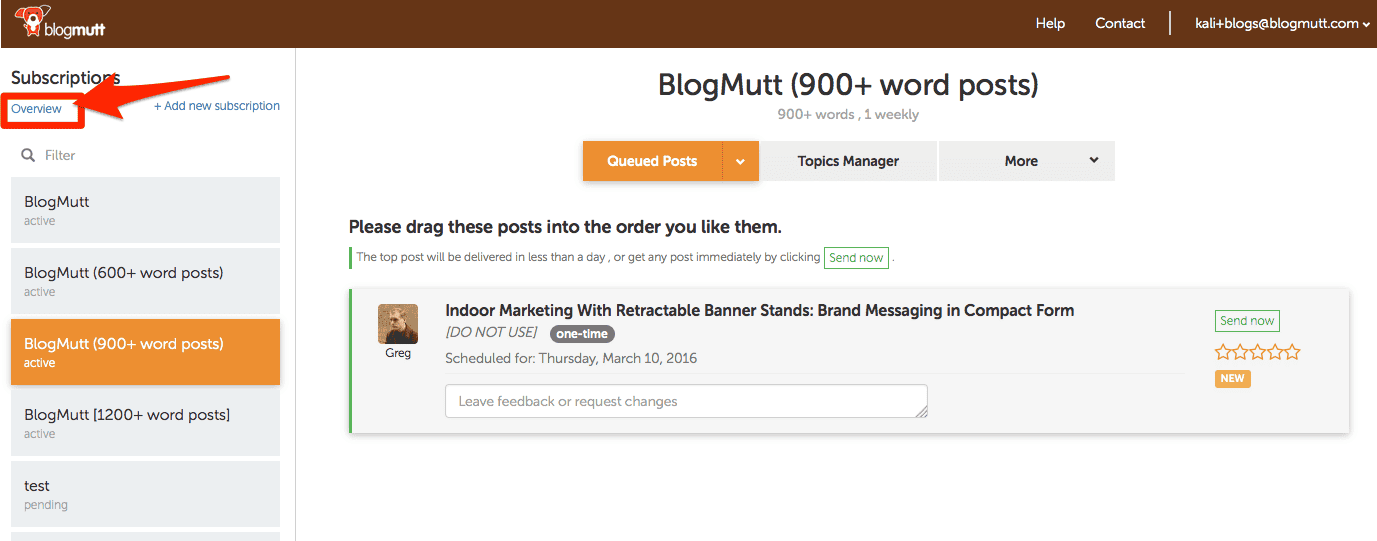Click the second rating star
1377x541 pixels.
click(x=1240, y=352)
